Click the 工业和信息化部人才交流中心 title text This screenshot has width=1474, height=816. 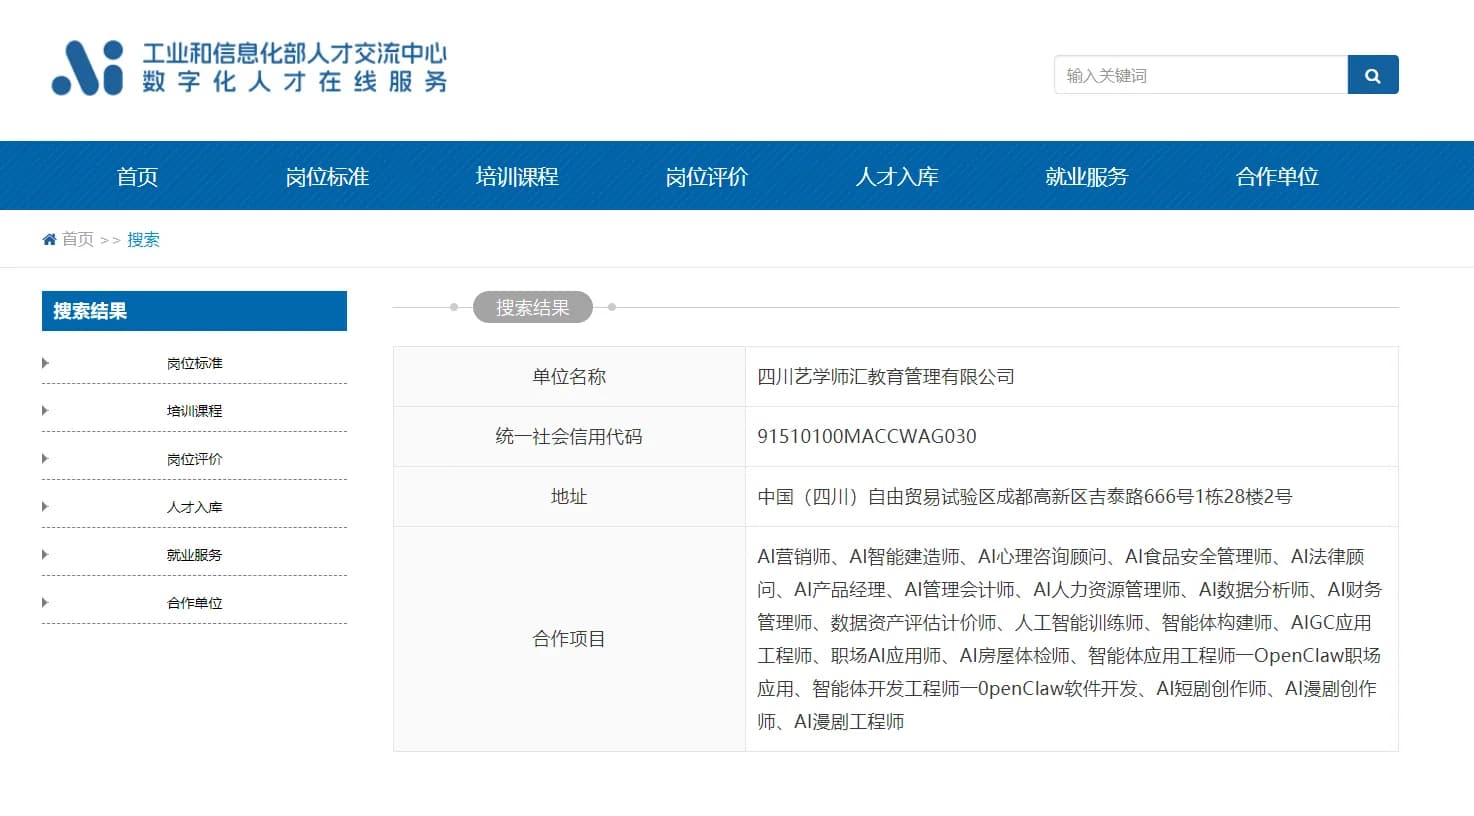pyautogui.click(x=295, y=53)
